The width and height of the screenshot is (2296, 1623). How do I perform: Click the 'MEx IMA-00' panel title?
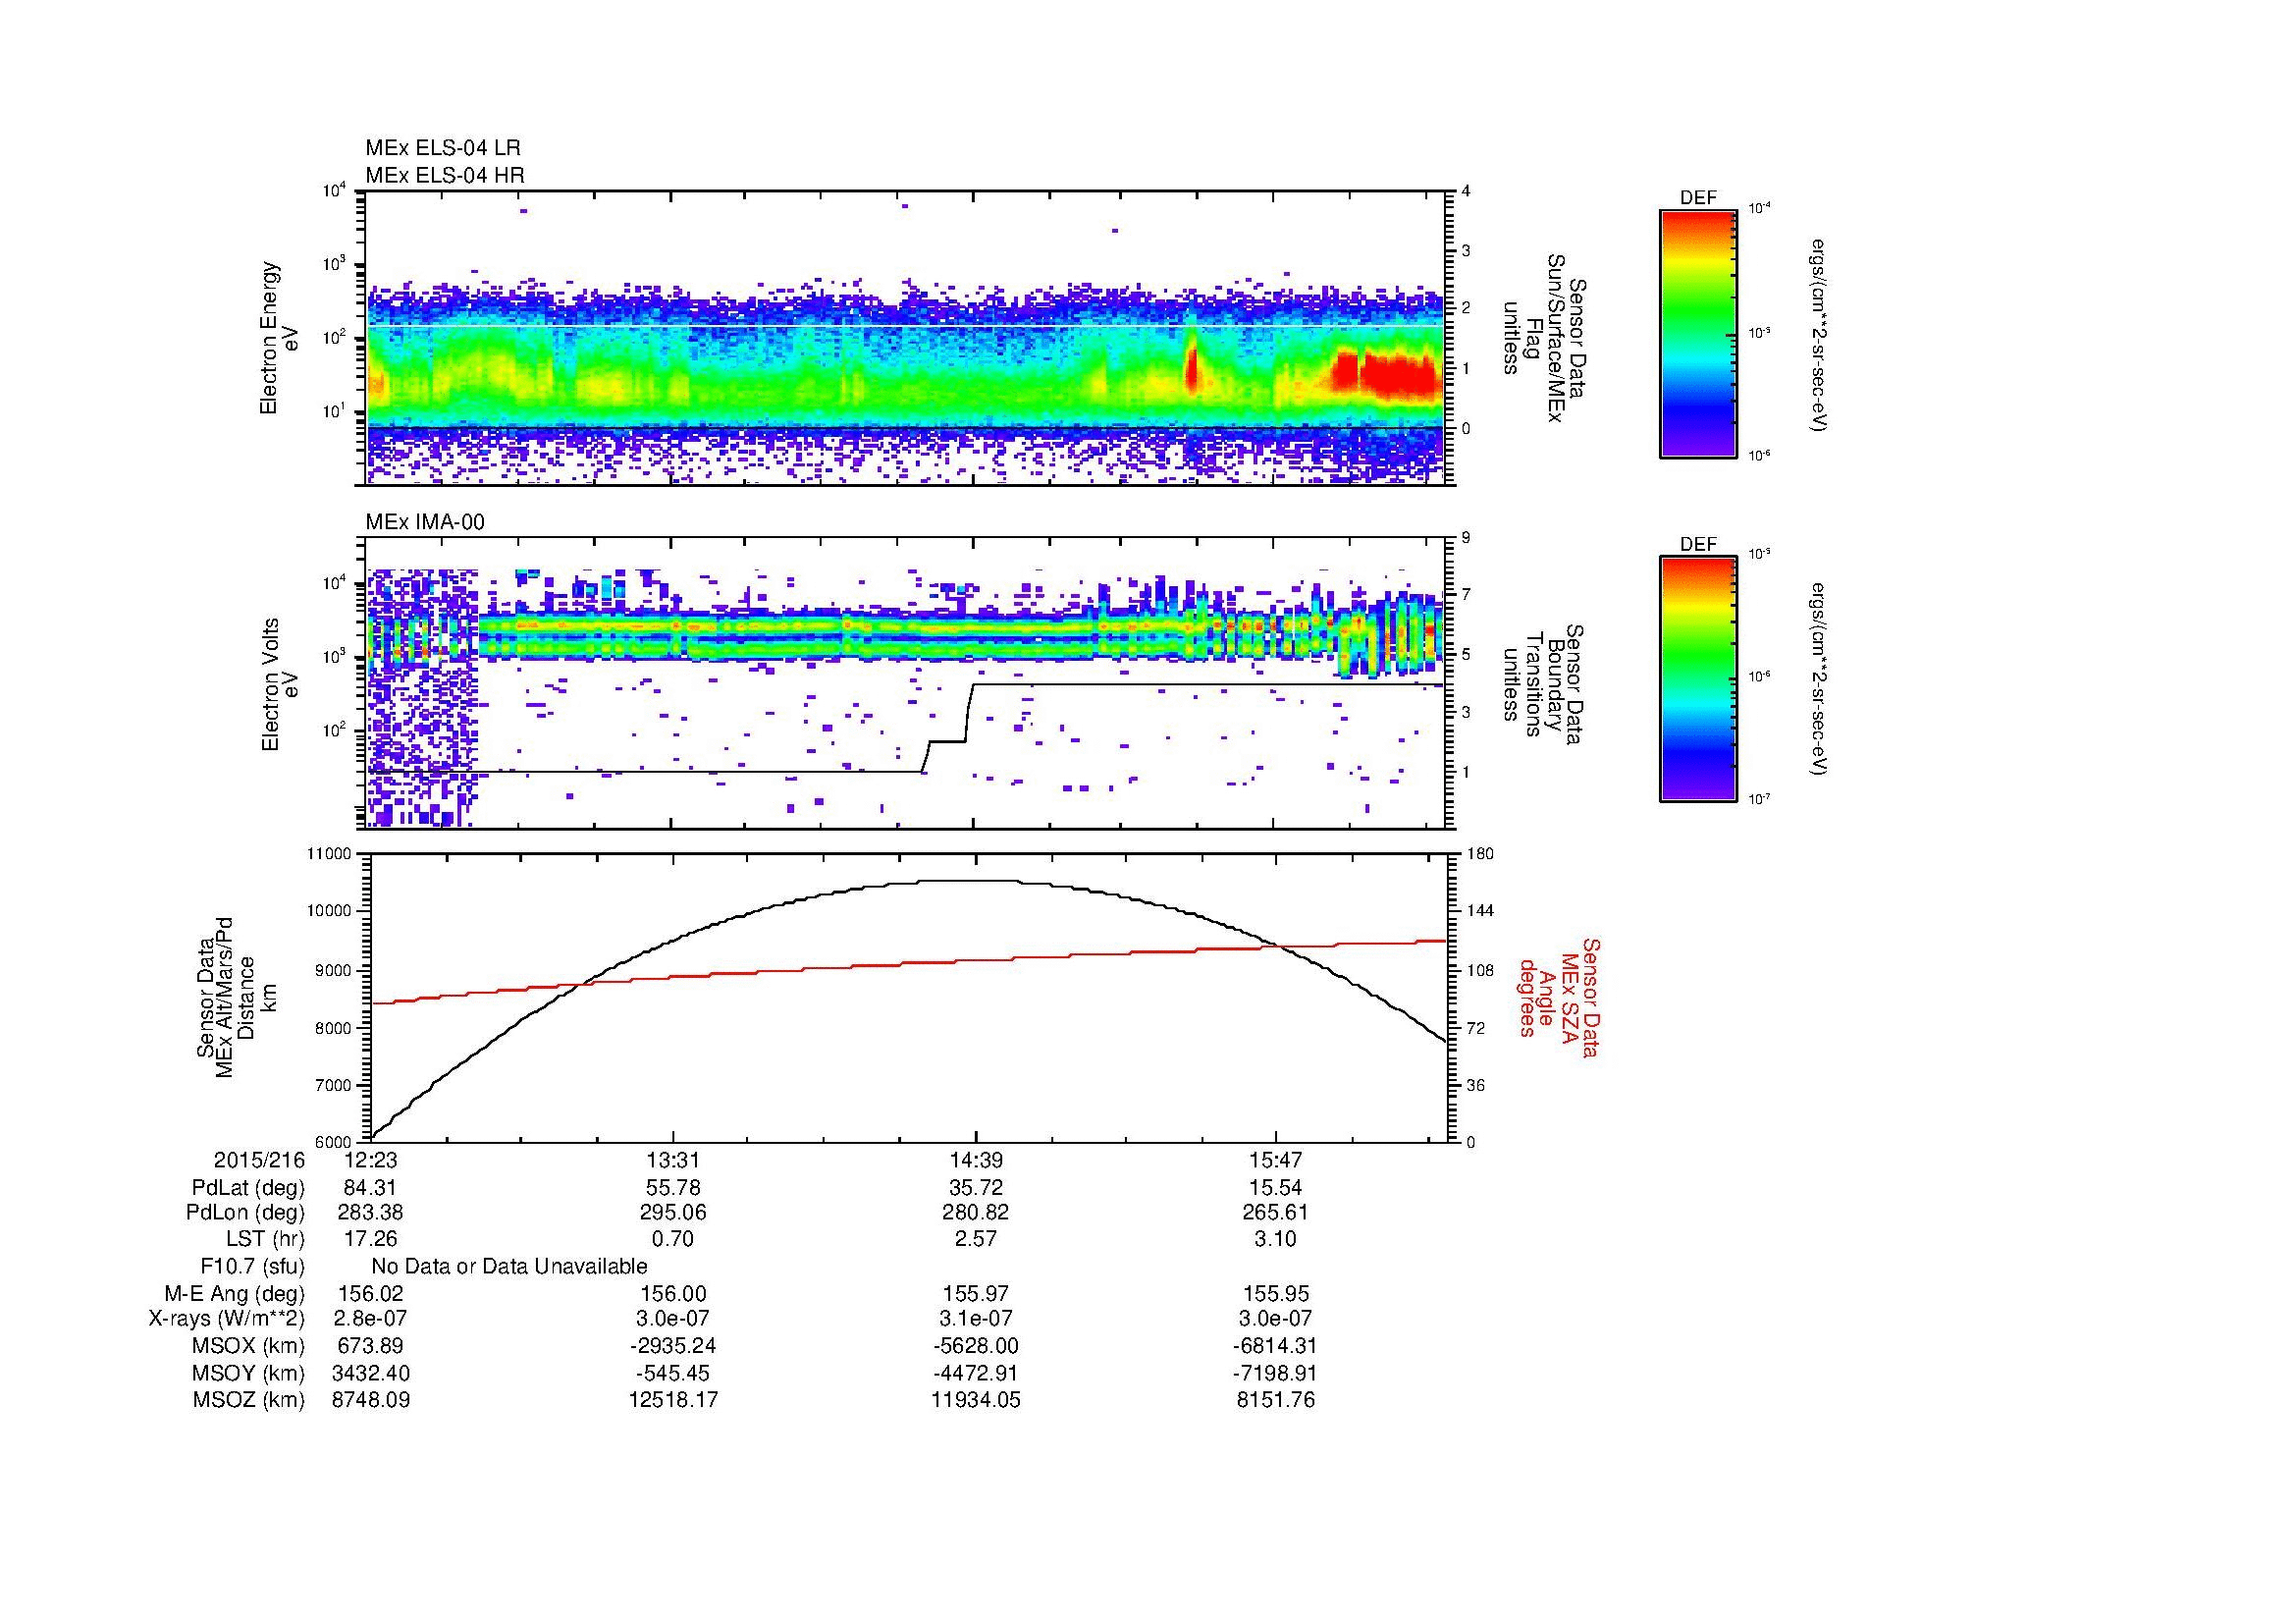425,522
